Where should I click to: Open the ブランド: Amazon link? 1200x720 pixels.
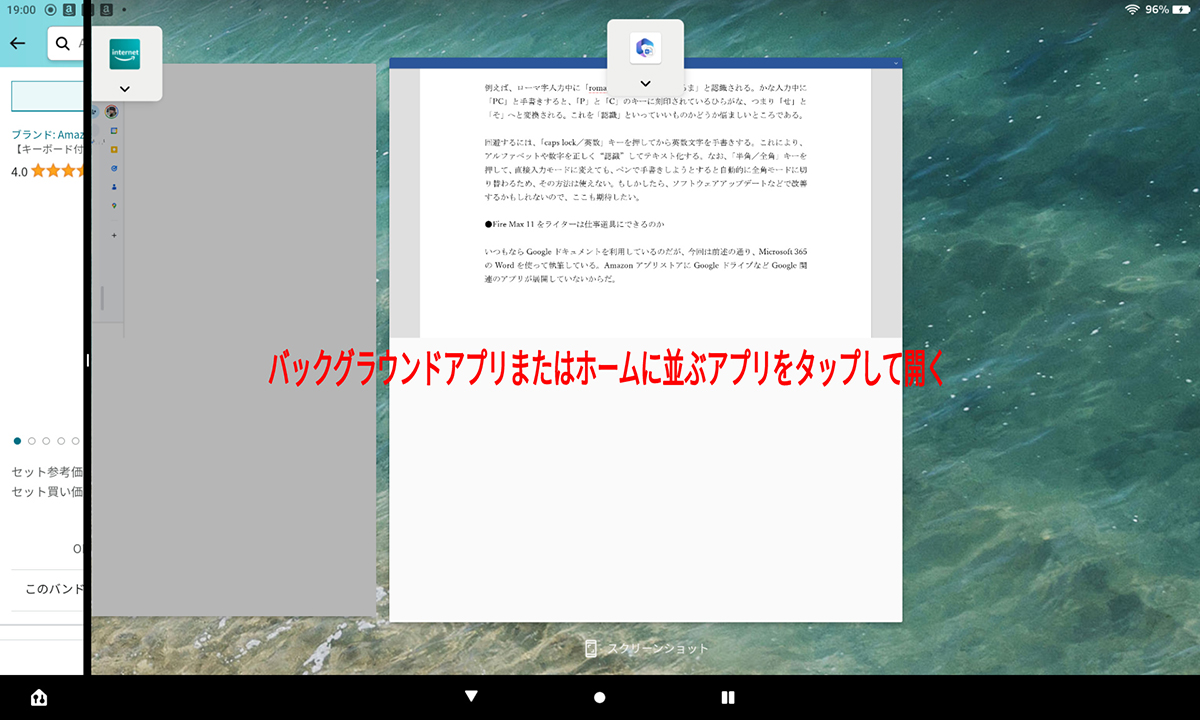pyautogui.click(x=46, y=135)
